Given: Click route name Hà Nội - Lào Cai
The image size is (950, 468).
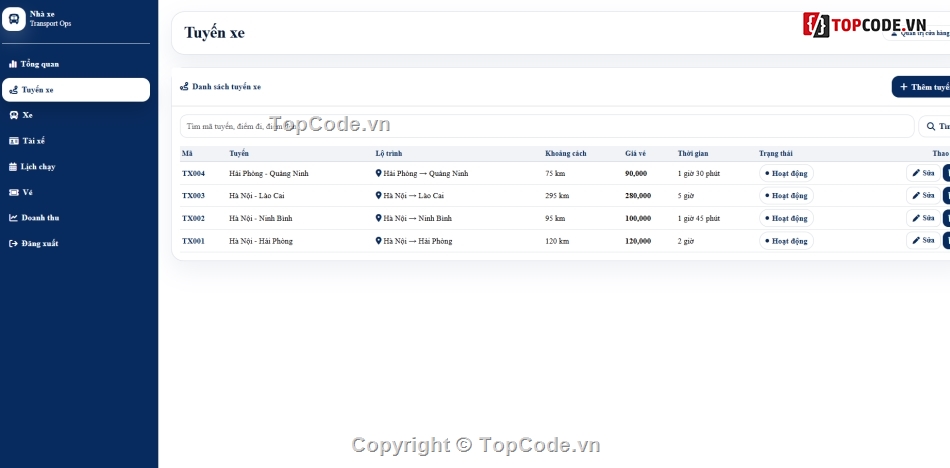Looking at the screenshot, I should click(x=257, y=196).
